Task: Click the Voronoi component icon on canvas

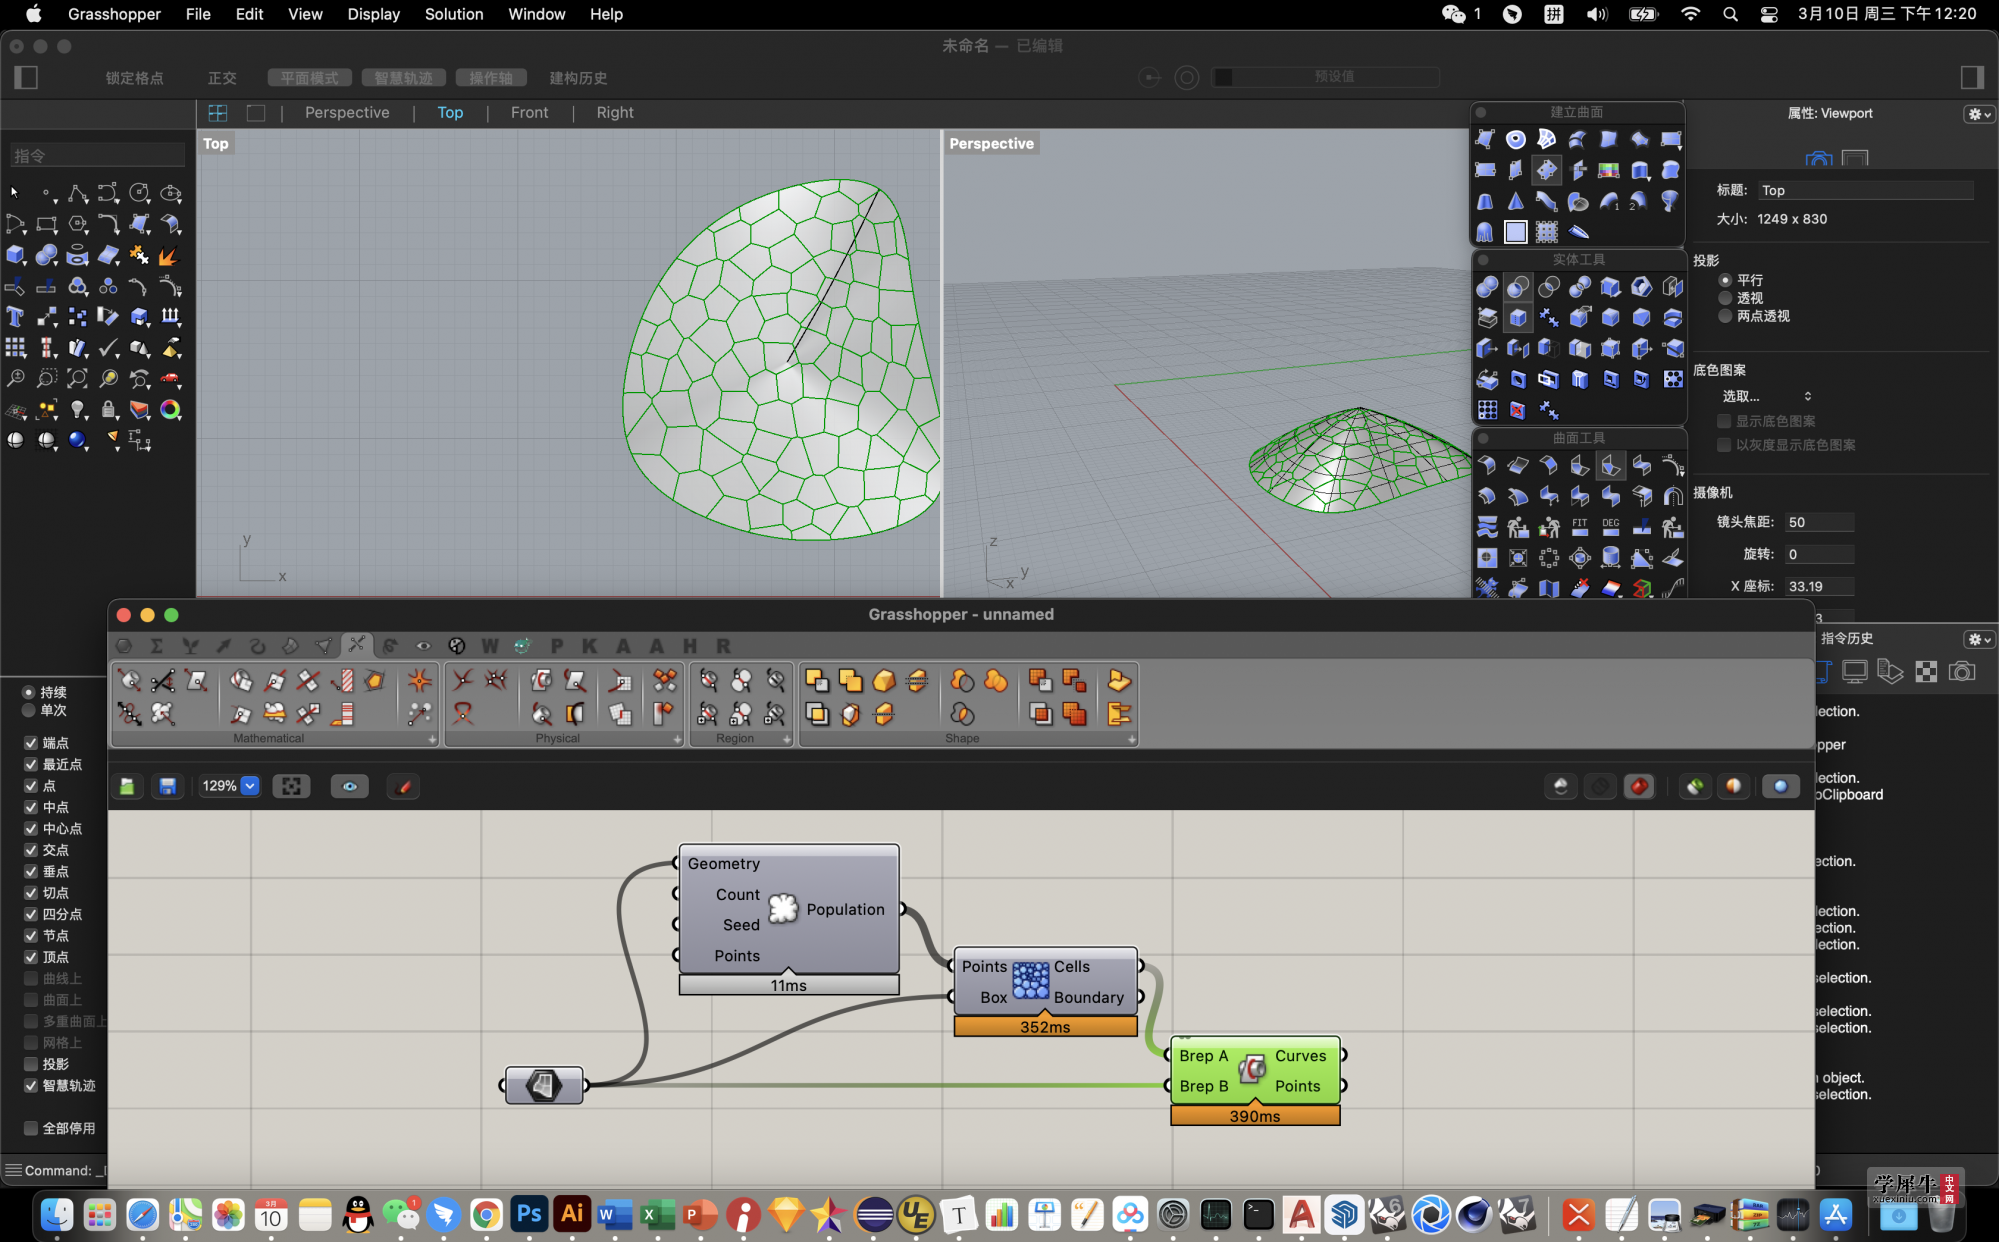Action: [1031, 981]
